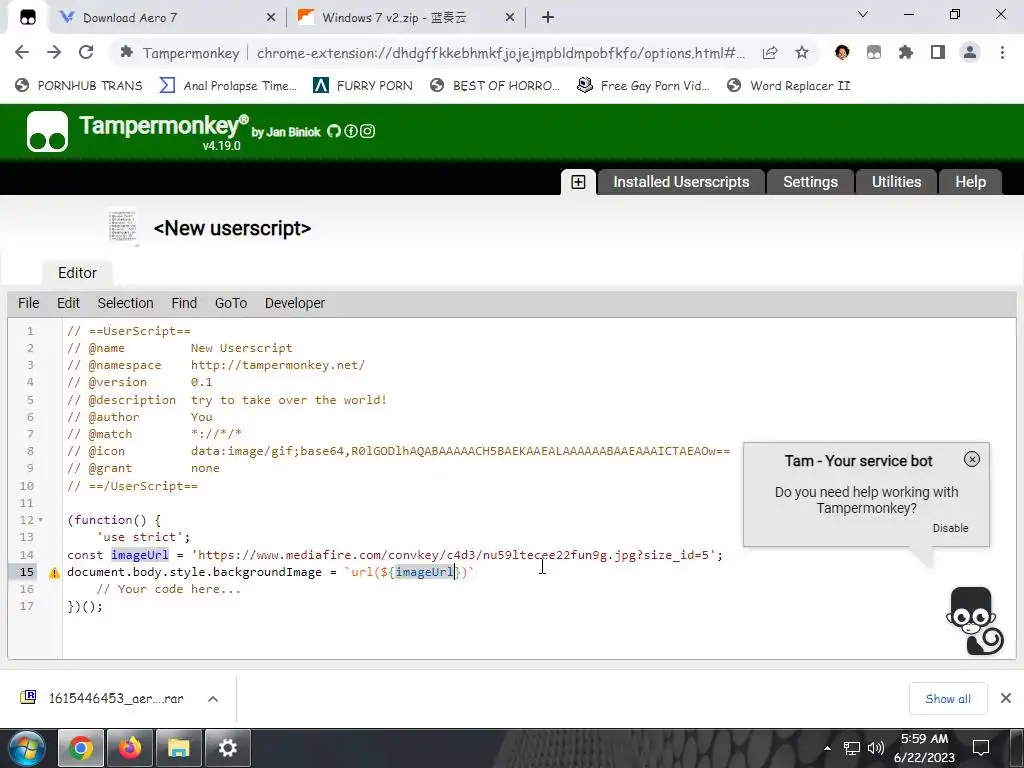Open the Help tab
1024x768 pixels.
click(970, 182)
